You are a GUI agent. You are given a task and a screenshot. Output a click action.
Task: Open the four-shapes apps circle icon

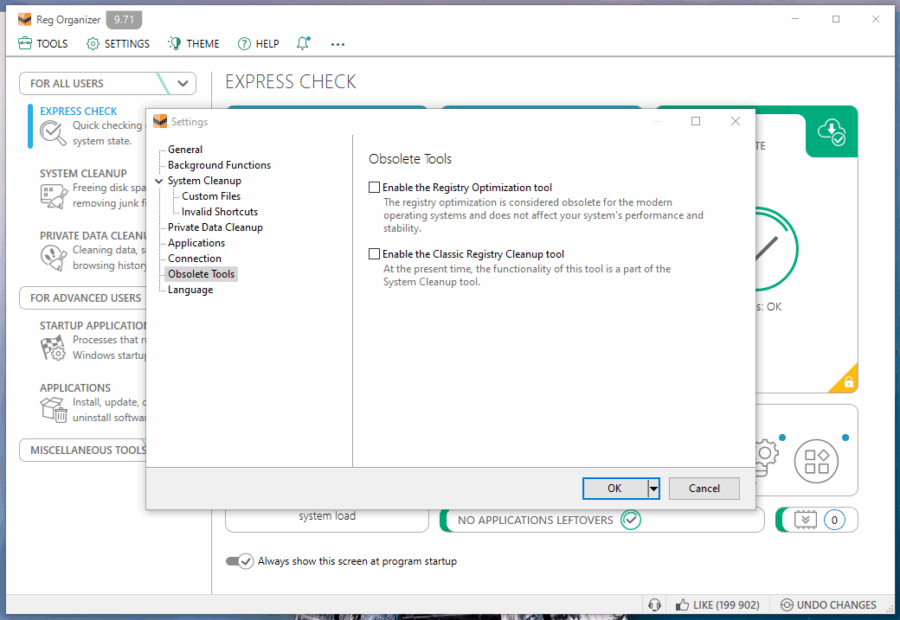point(816,461)
